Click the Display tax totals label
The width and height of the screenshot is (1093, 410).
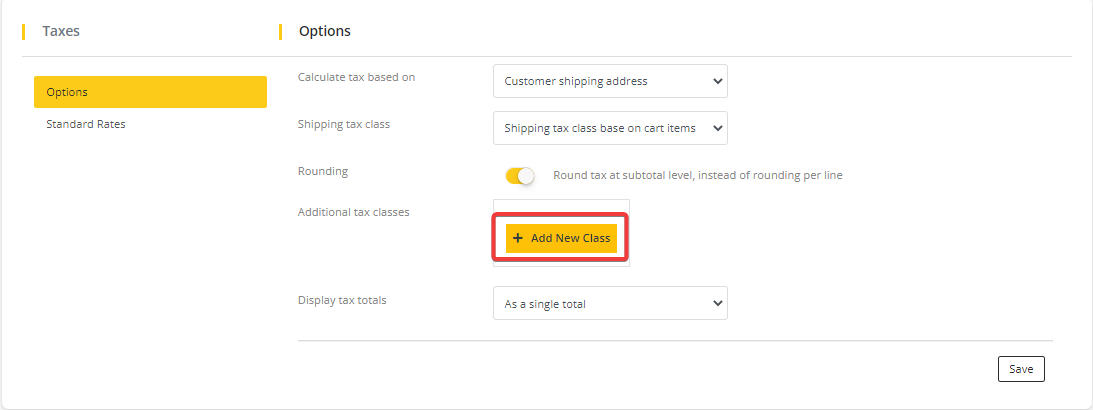click(342, 300)
